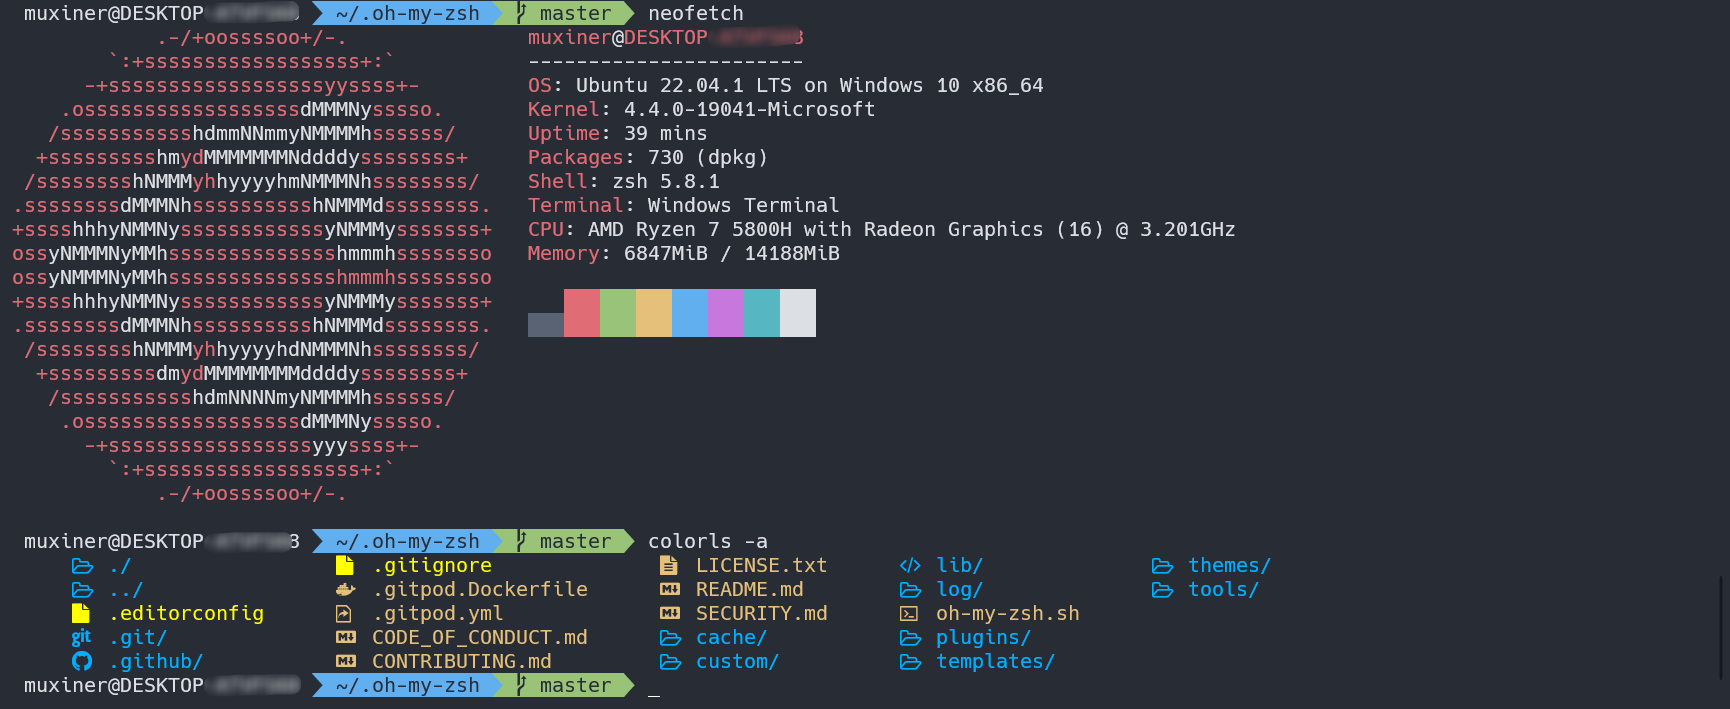Click the dark gray color block
The image size is (1730, 709).
tap(546, 325)
